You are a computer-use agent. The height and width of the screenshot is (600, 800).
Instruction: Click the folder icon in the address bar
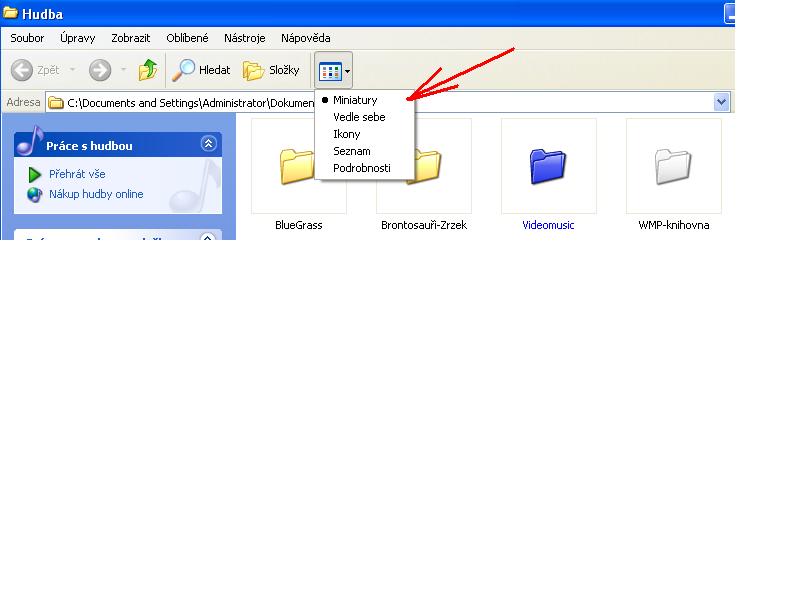pos(56,103)
